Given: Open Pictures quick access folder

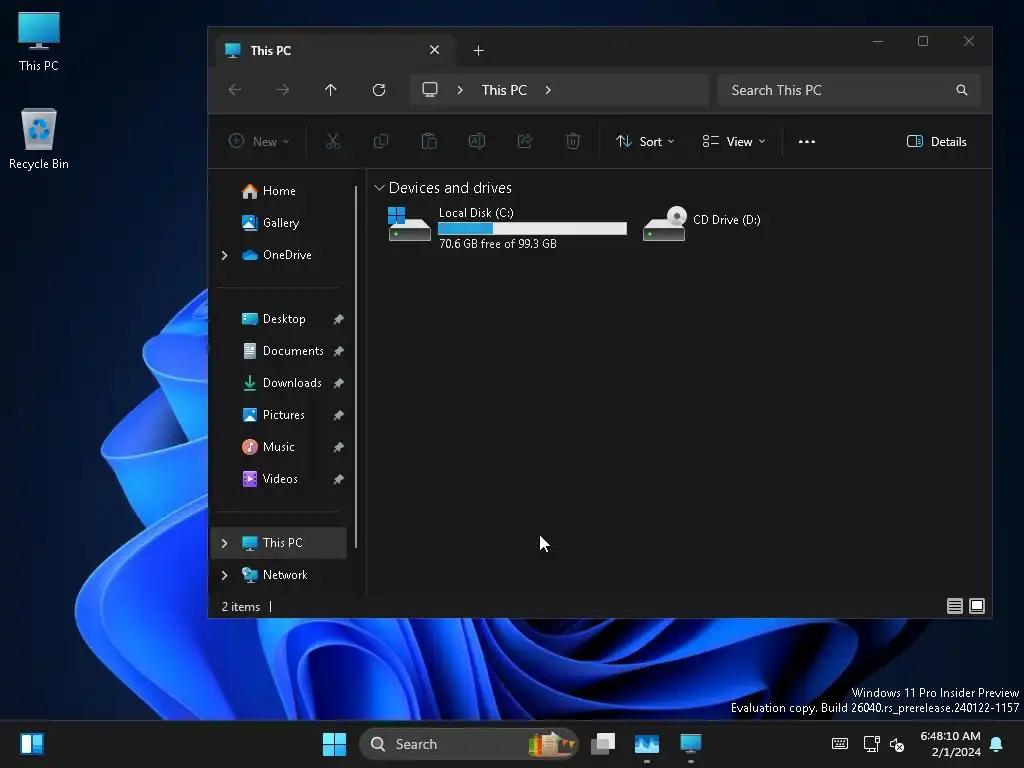Looking at the screenshot, I should pos(274,415).
